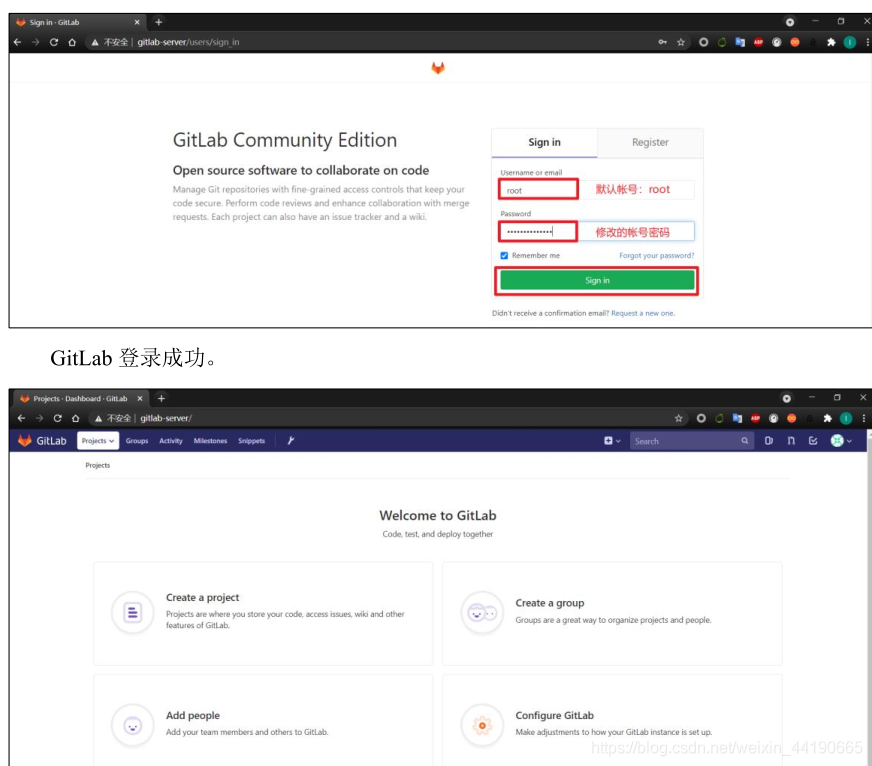Image resolution: width=872 pixels, height=766 pixels.
Task: Switch to the Register tab
Action: pos(650,142)
